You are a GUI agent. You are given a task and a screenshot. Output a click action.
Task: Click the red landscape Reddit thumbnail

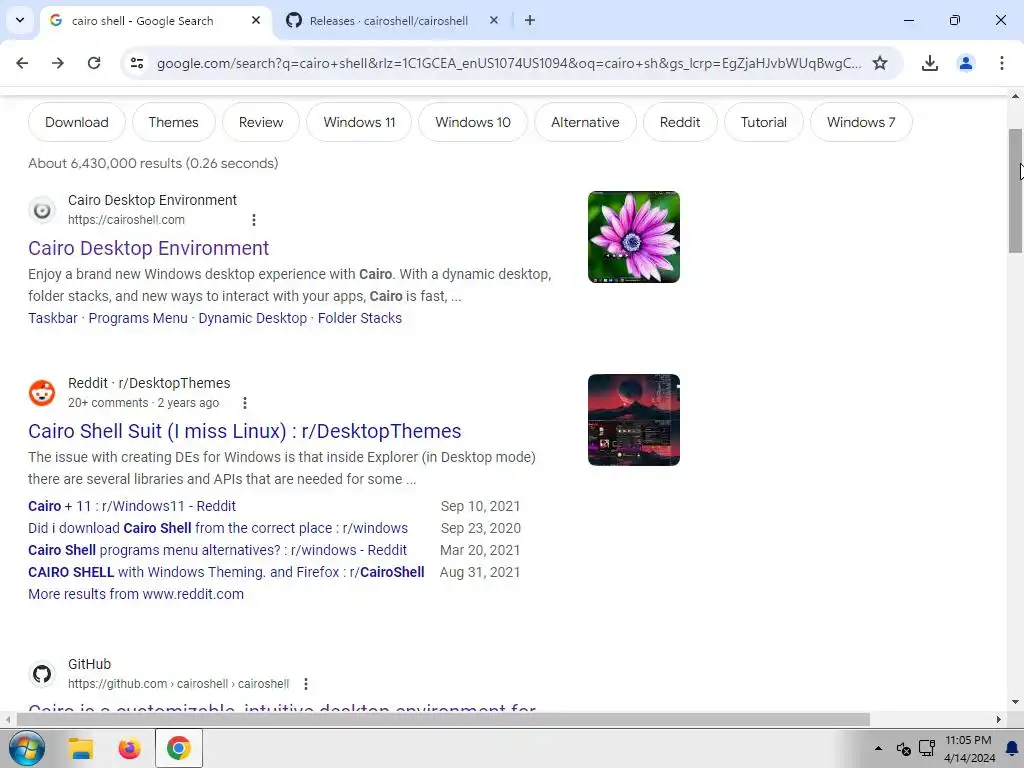[633, 420]
